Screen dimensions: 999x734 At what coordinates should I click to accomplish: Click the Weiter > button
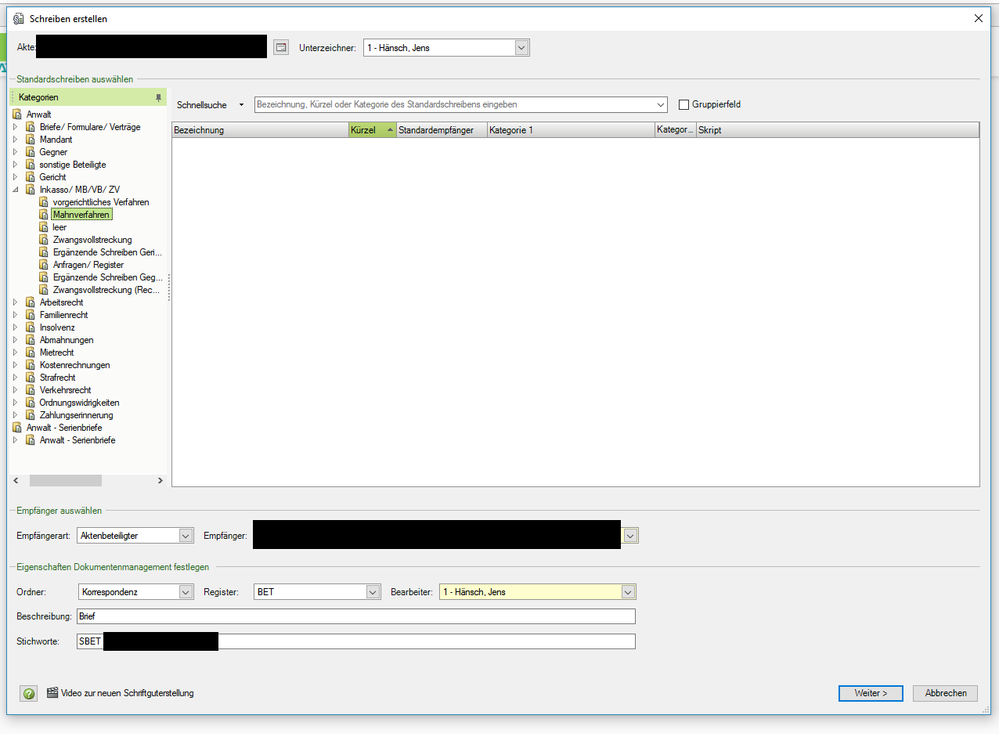[x=870, y=693]
